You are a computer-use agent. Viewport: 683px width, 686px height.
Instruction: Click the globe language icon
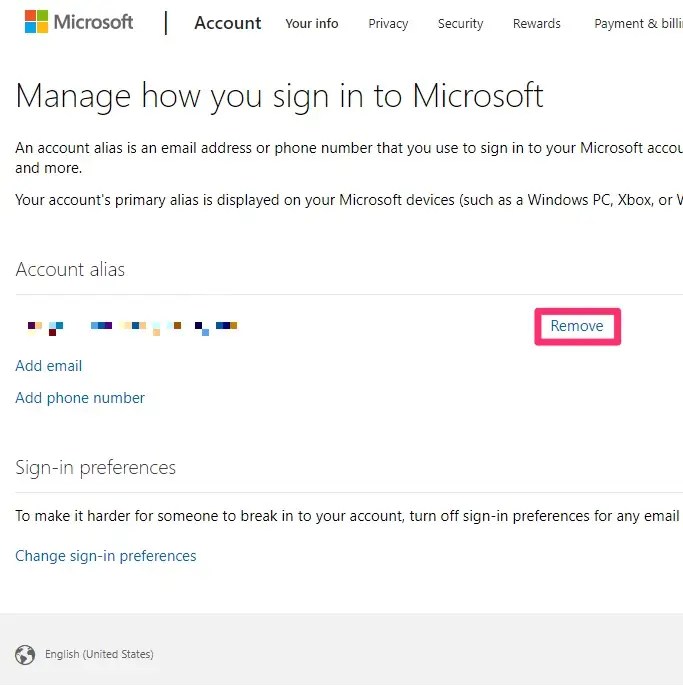pyautogui.click(x=25, y=655)
